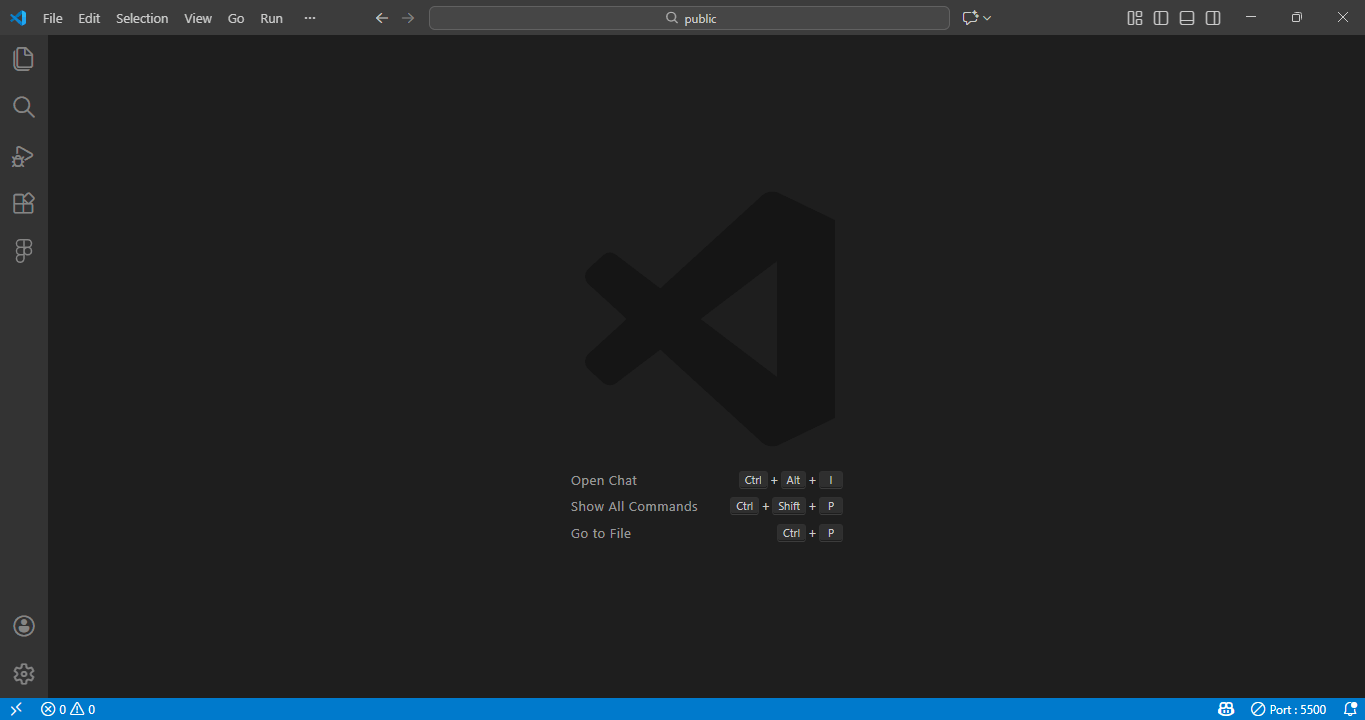Open the Customize Layout dropdown chevron
This screenshot has height=720, width=1365.
(x=987, y=17)
